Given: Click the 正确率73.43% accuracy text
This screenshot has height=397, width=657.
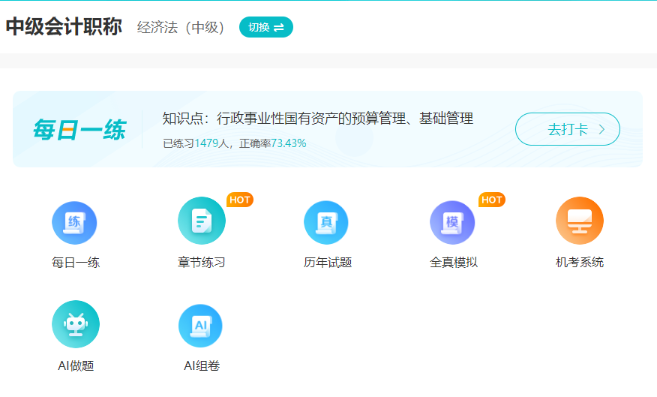Looking at the screenshot, I should (273, 143).
